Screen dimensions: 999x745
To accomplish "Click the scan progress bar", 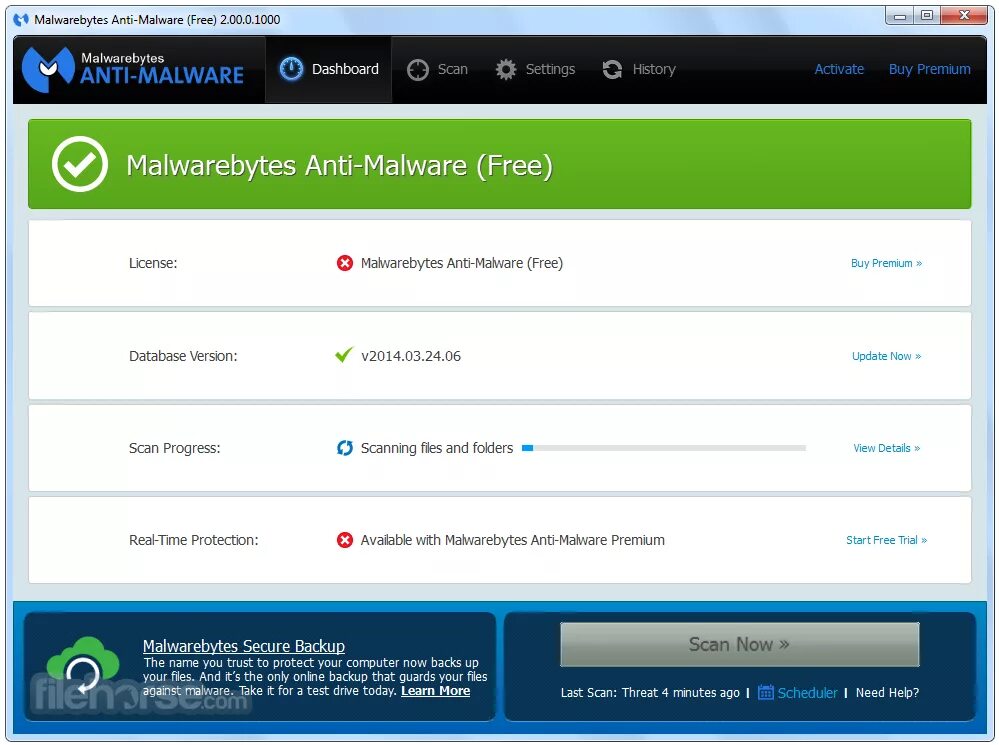I will 664,448.
